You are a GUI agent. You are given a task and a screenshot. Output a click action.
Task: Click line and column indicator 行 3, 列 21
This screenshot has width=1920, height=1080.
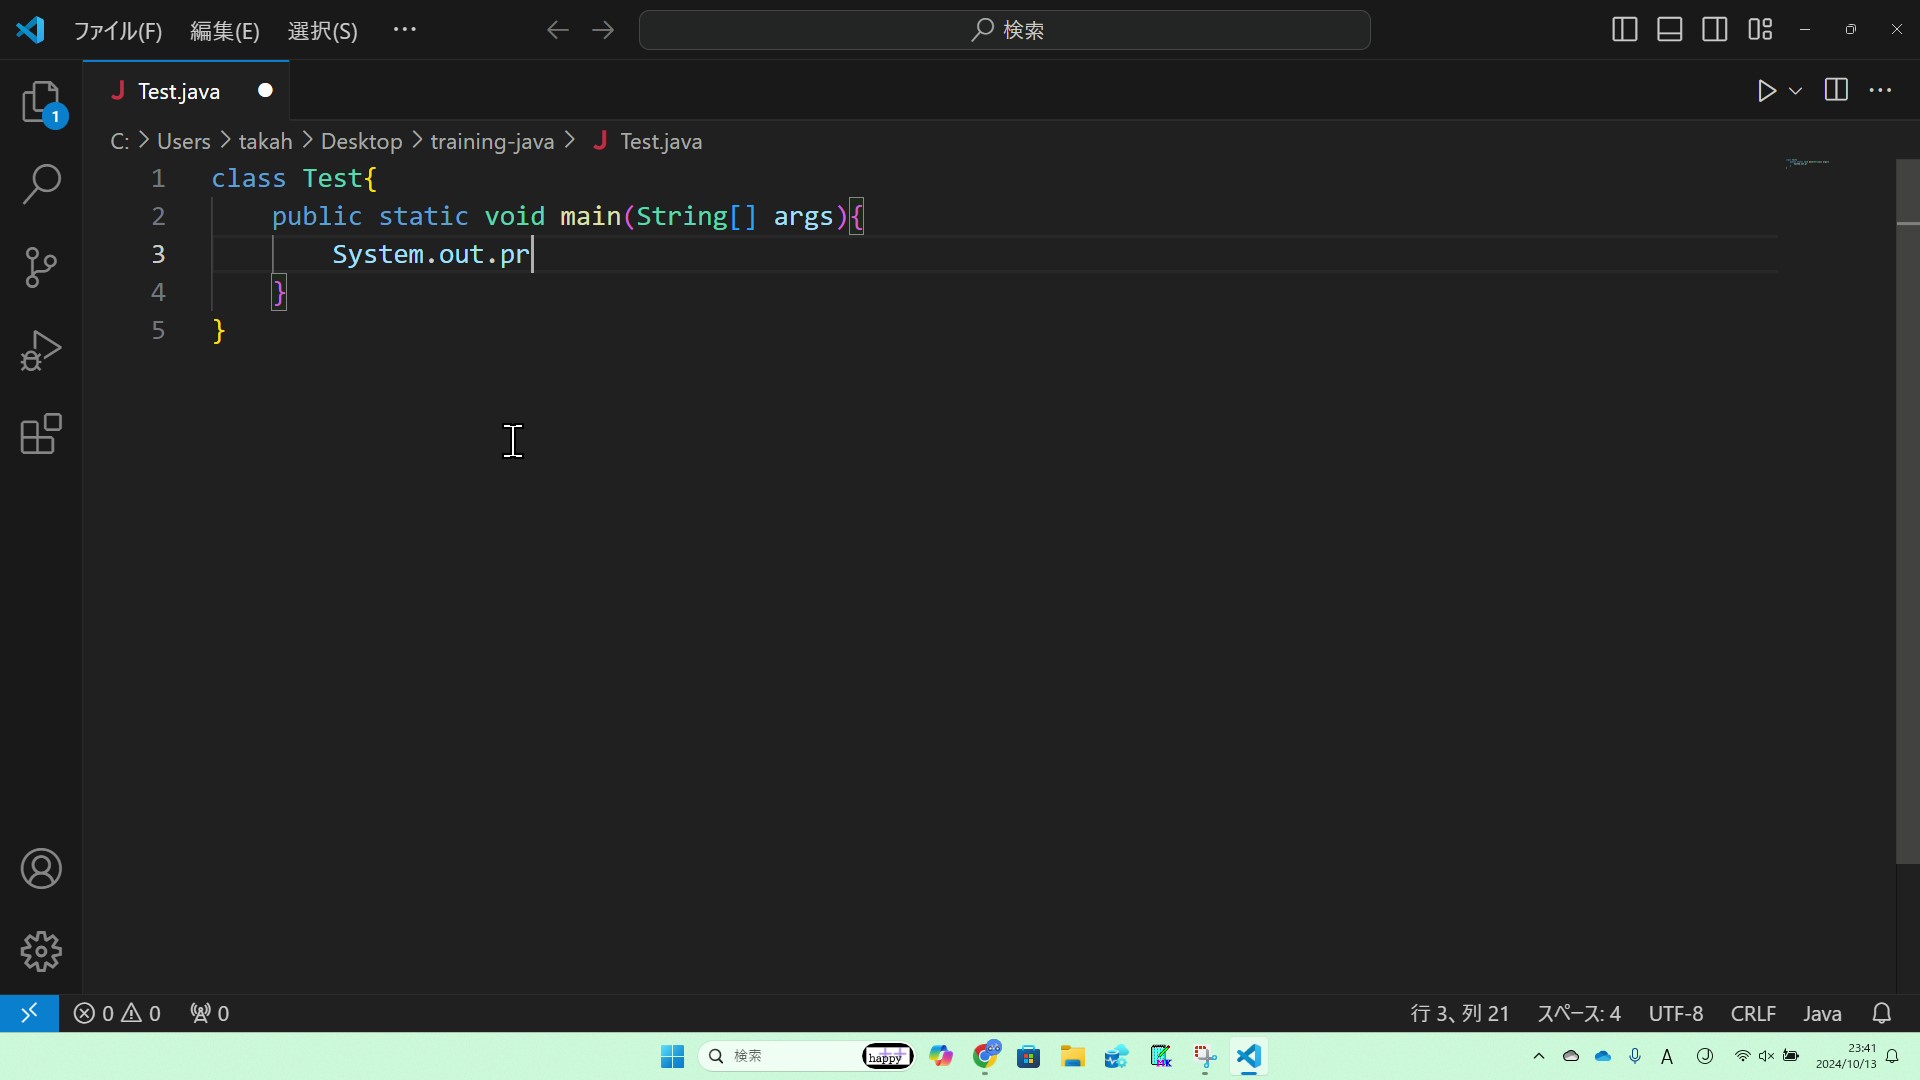(1460, 1014)
